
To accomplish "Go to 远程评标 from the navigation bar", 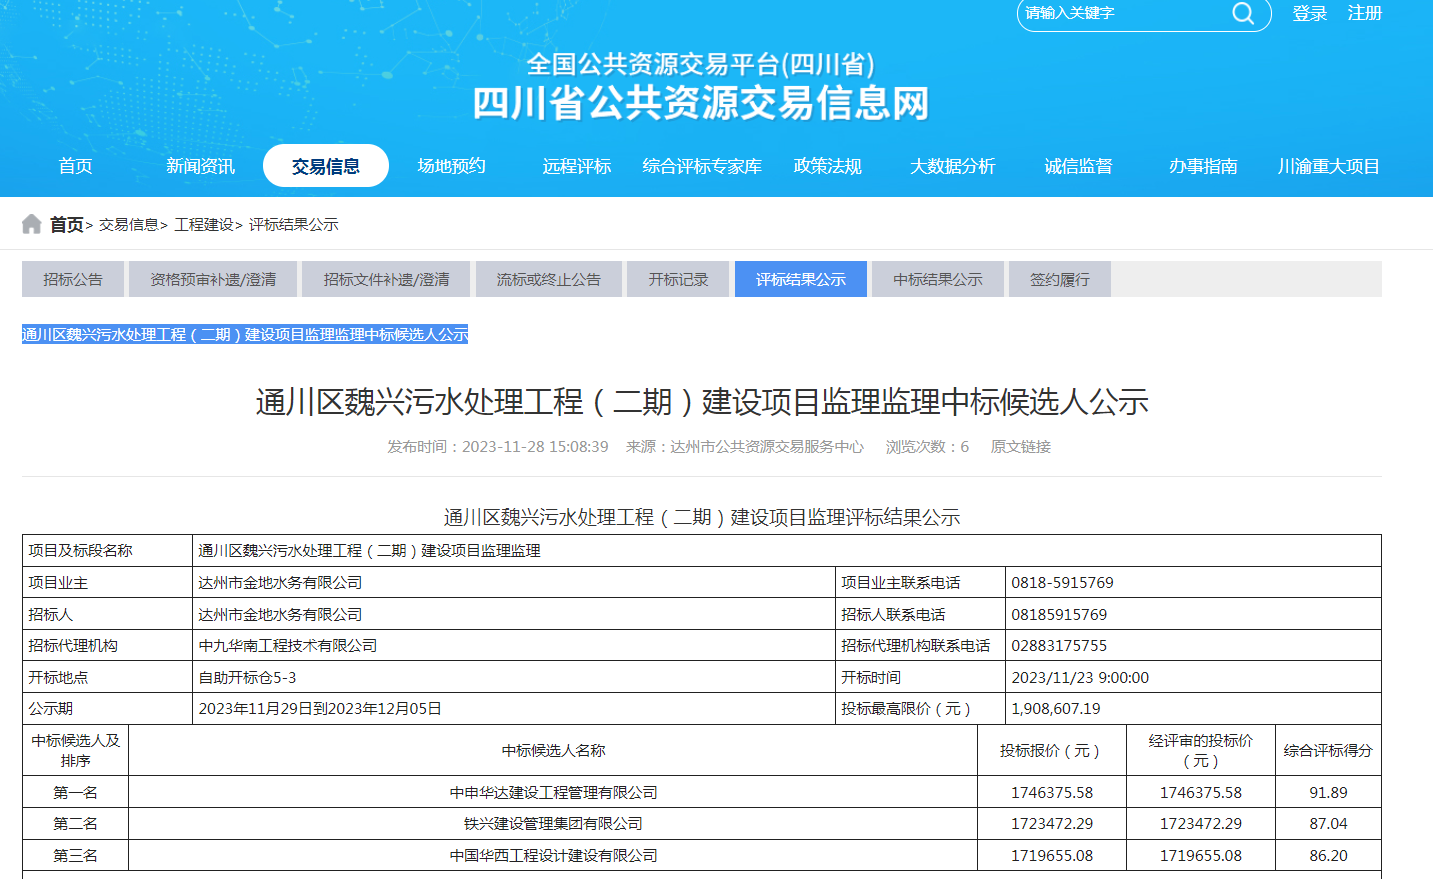I will click(x=576, y=166).
